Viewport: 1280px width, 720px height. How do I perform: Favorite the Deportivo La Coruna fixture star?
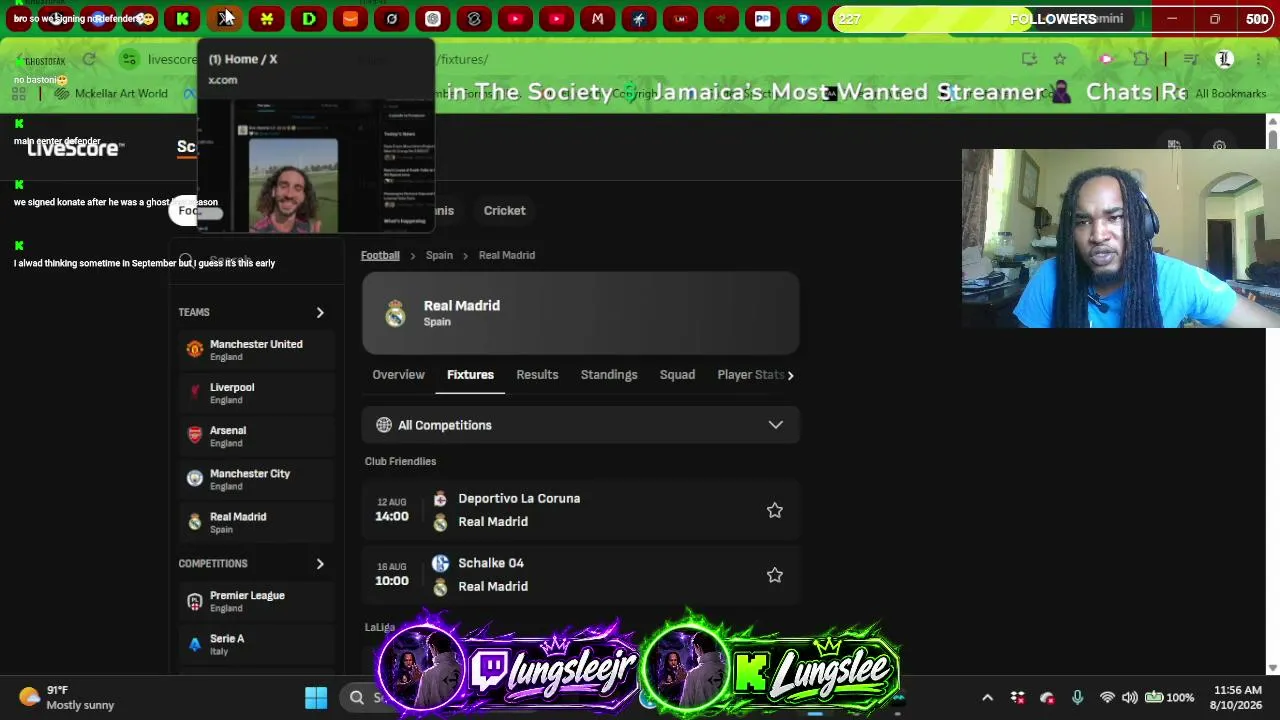774,510
